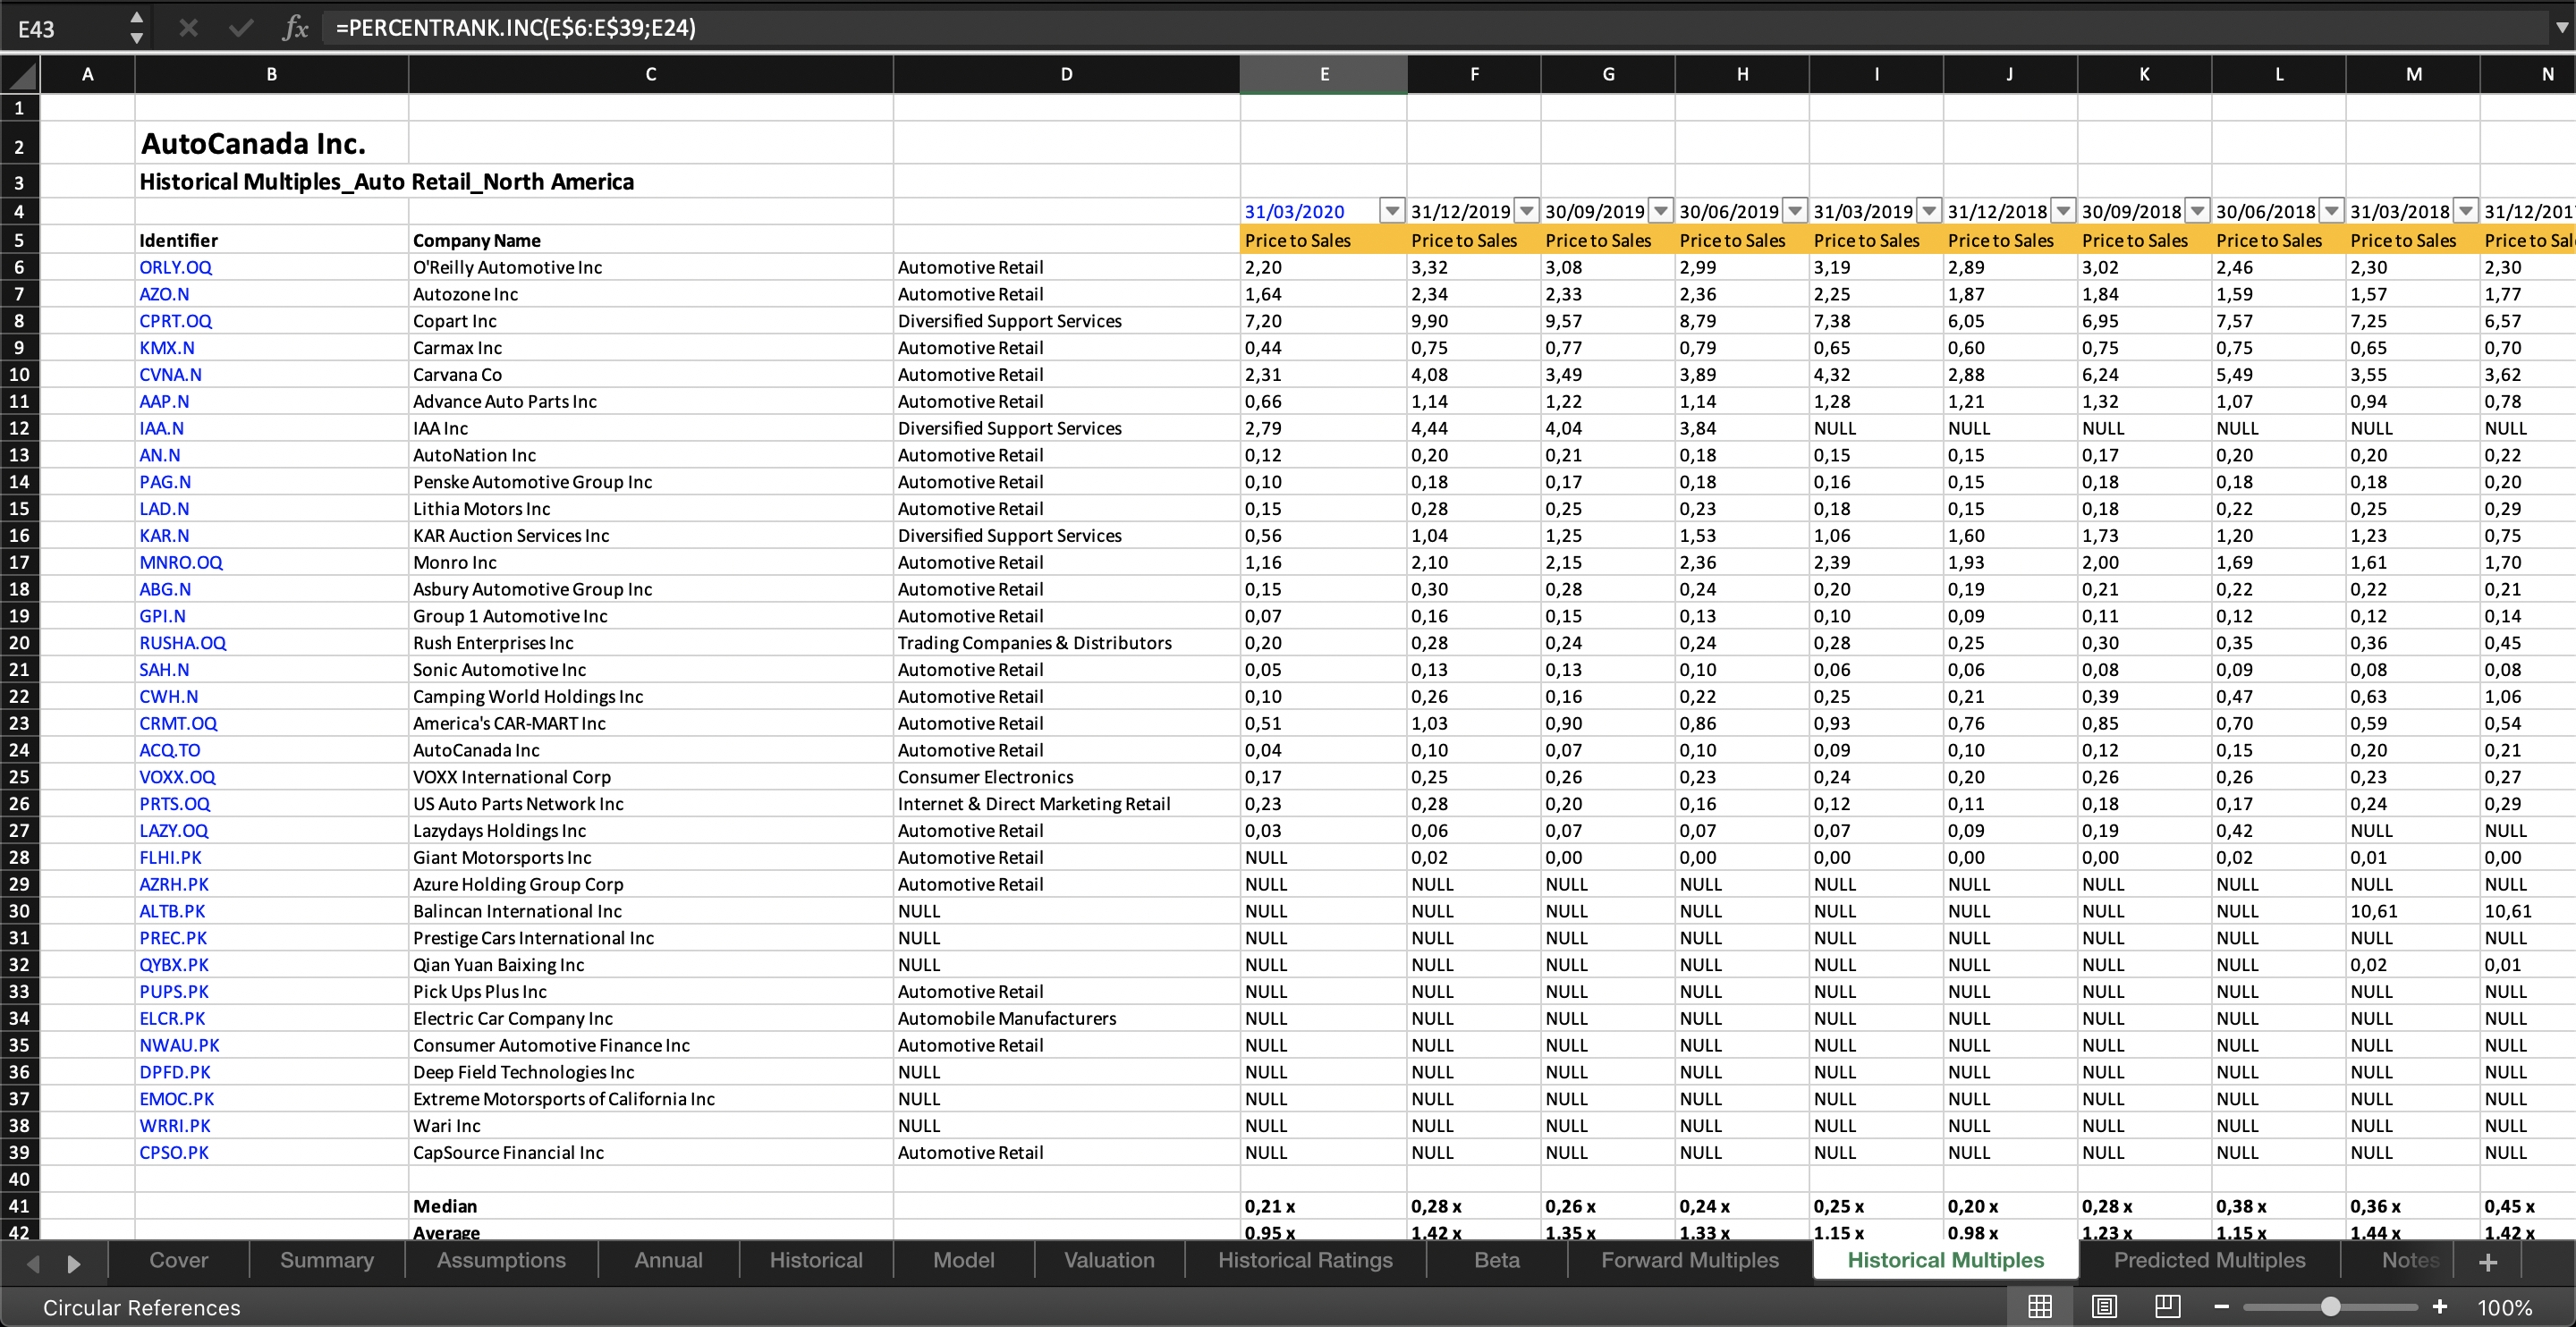The height and width of the screenshot is (1327, 2576).
Task: Open Insert Function fx dialog
Action: (x=296, y=28)
